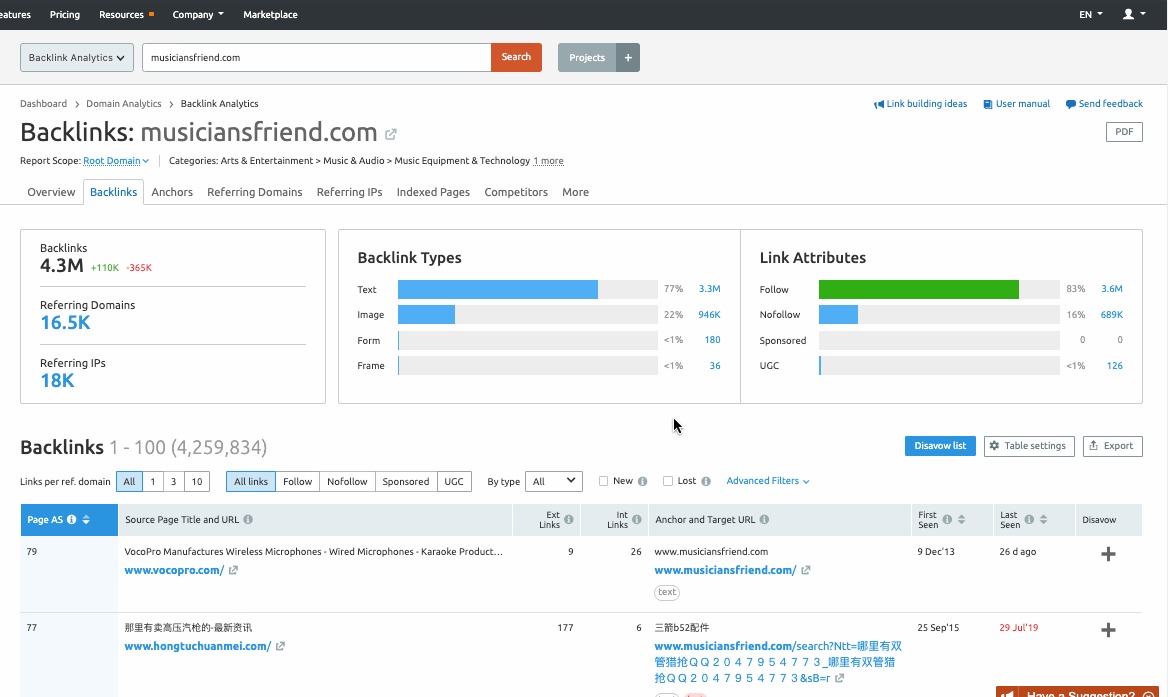Disavow the vocopro.com backlink using its plus icon

pyautogui.click(x=1108, y=553)
